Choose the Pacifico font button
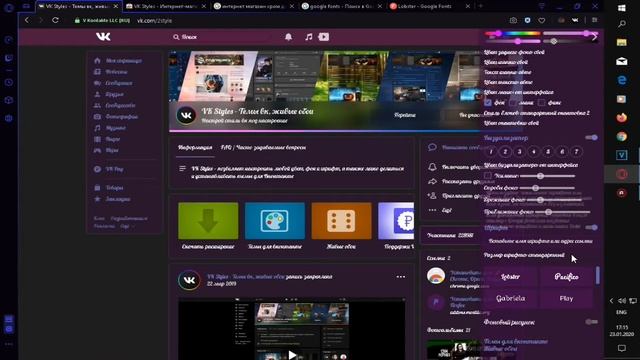 [566, 277]
